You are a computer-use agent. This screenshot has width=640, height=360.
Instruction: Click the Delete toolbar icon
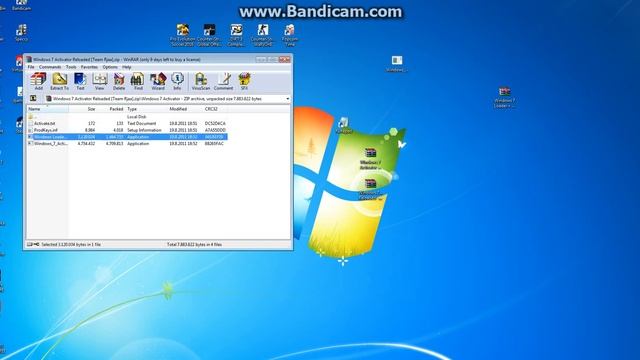click(x=119, y=81)
